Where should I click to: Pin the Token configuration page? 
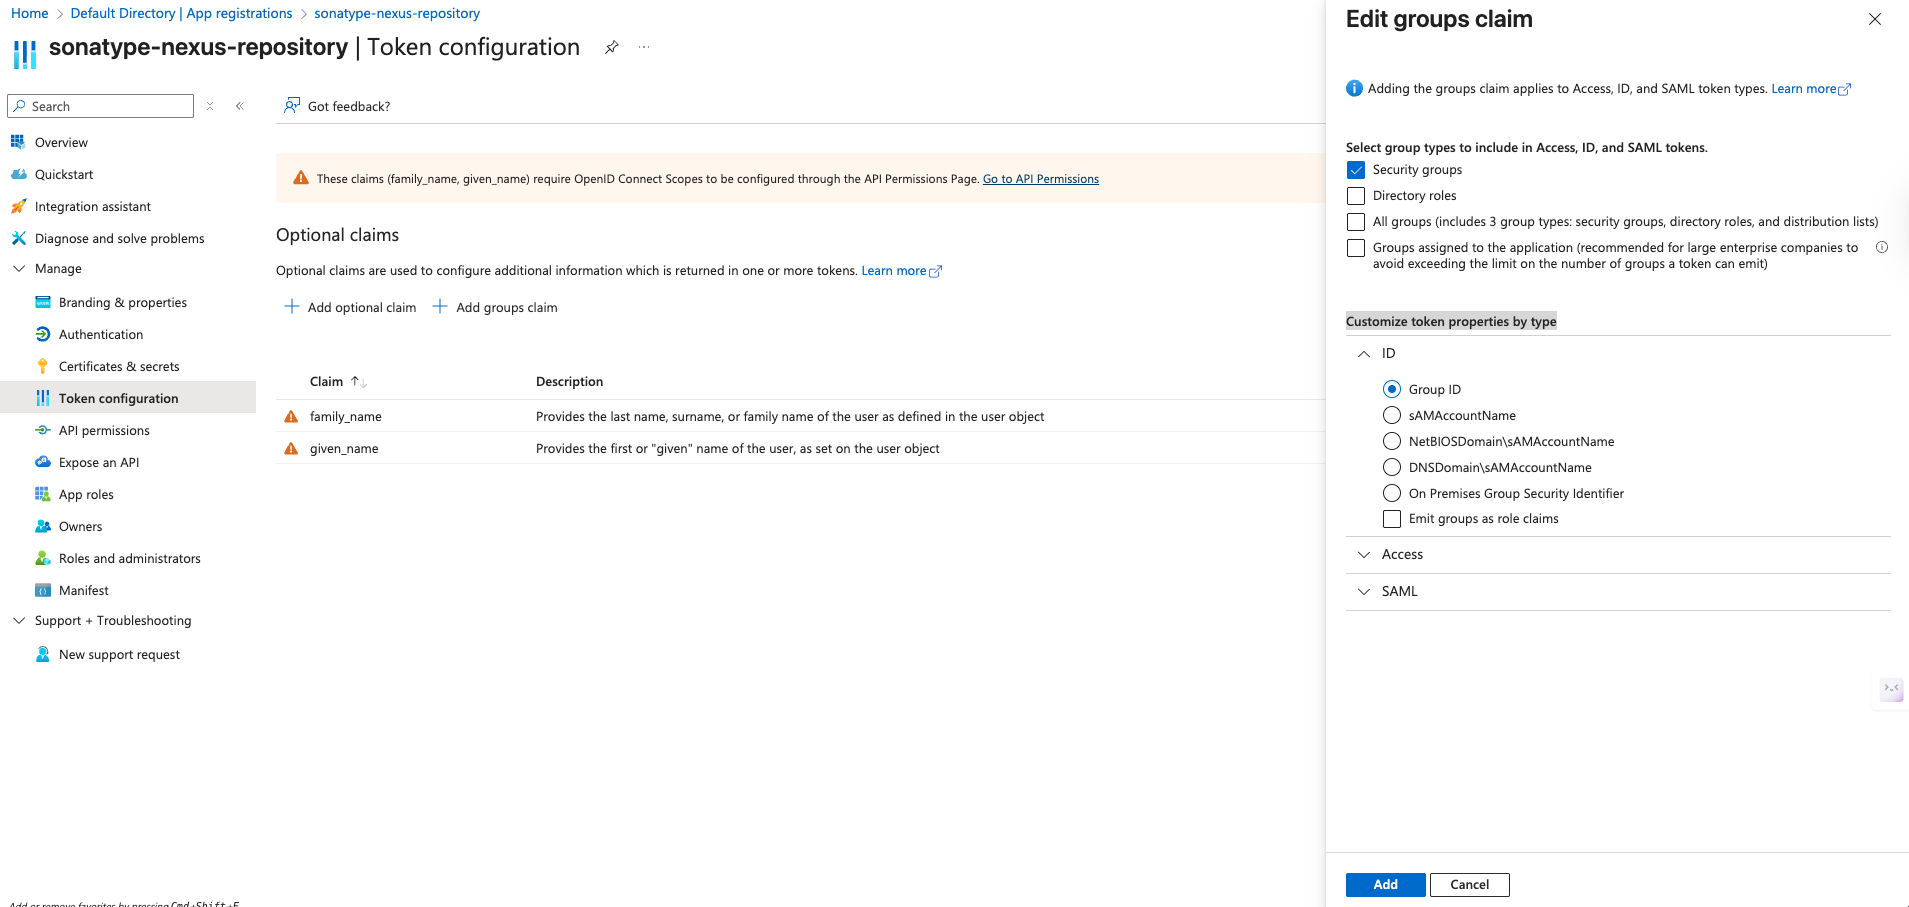coord(611,46)
